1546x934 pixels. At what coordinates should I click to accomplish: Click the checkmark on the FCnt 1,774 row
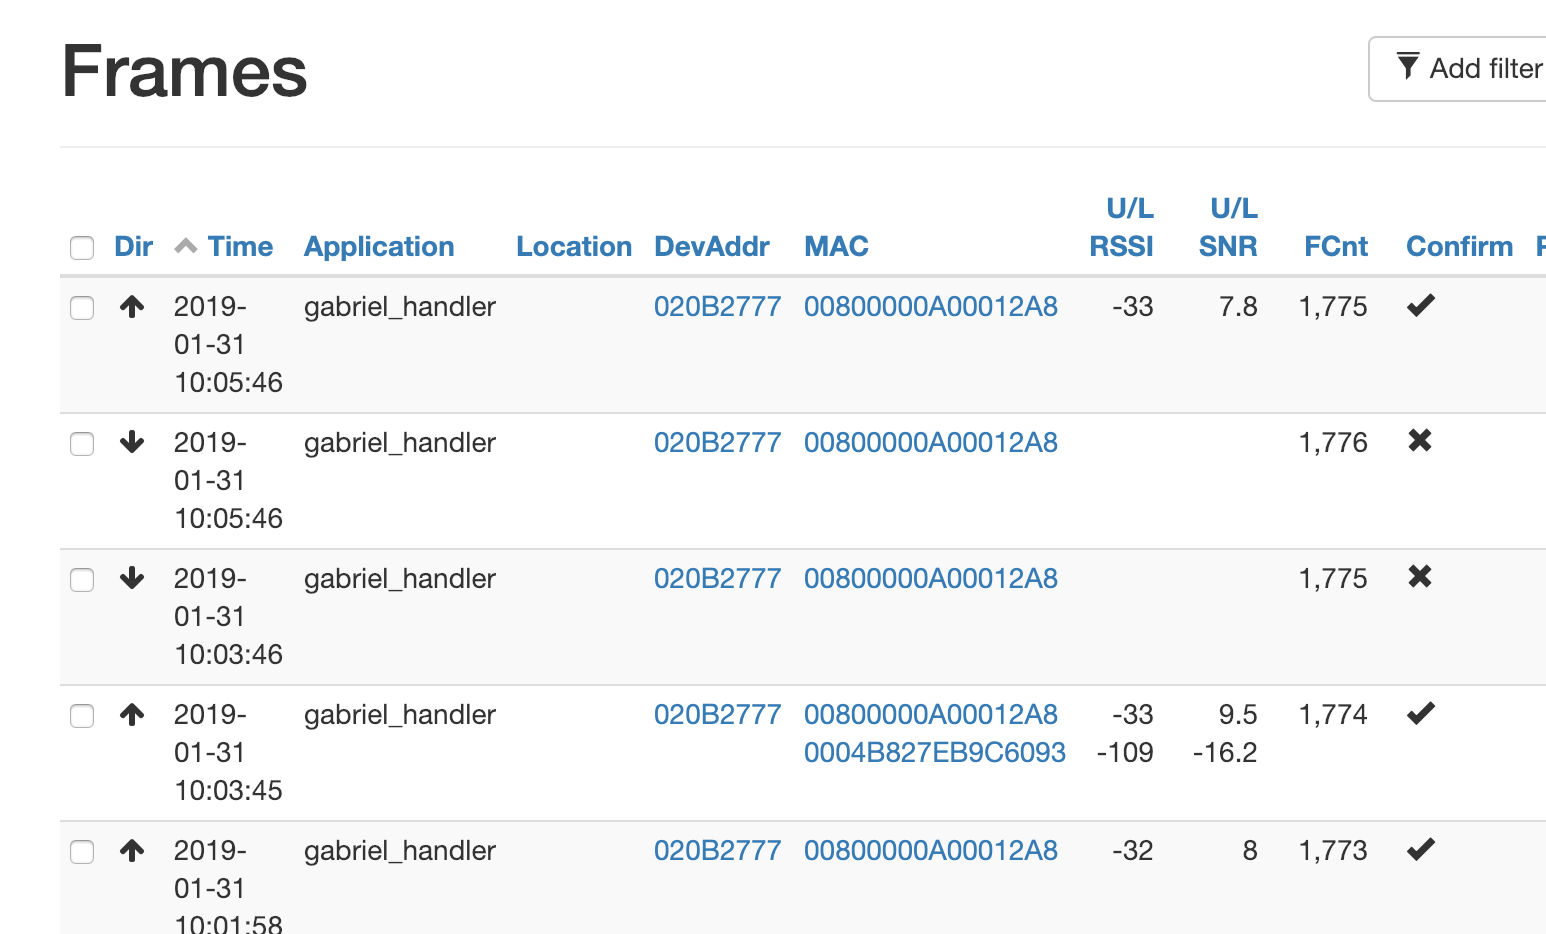1420,713
